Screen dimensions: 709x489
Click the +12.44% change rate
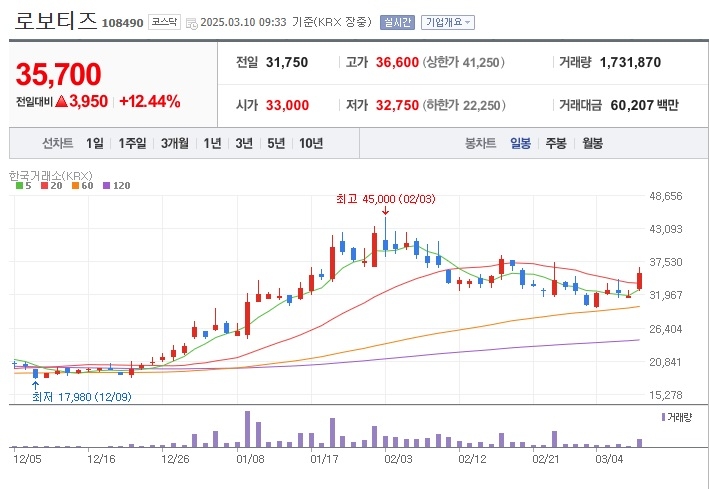[x=150, y=101]
